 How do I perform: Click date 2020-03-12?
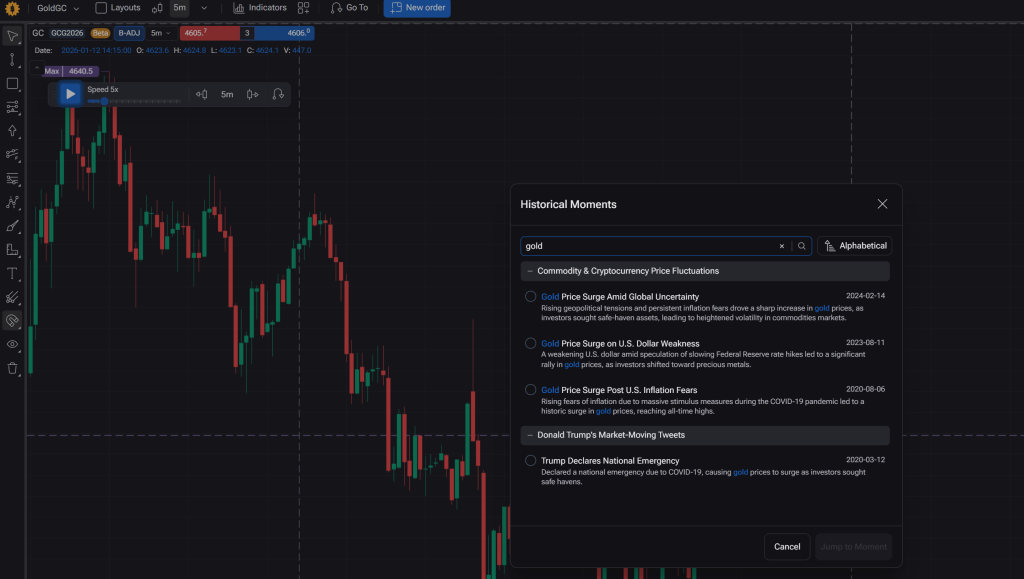(865, 460)
